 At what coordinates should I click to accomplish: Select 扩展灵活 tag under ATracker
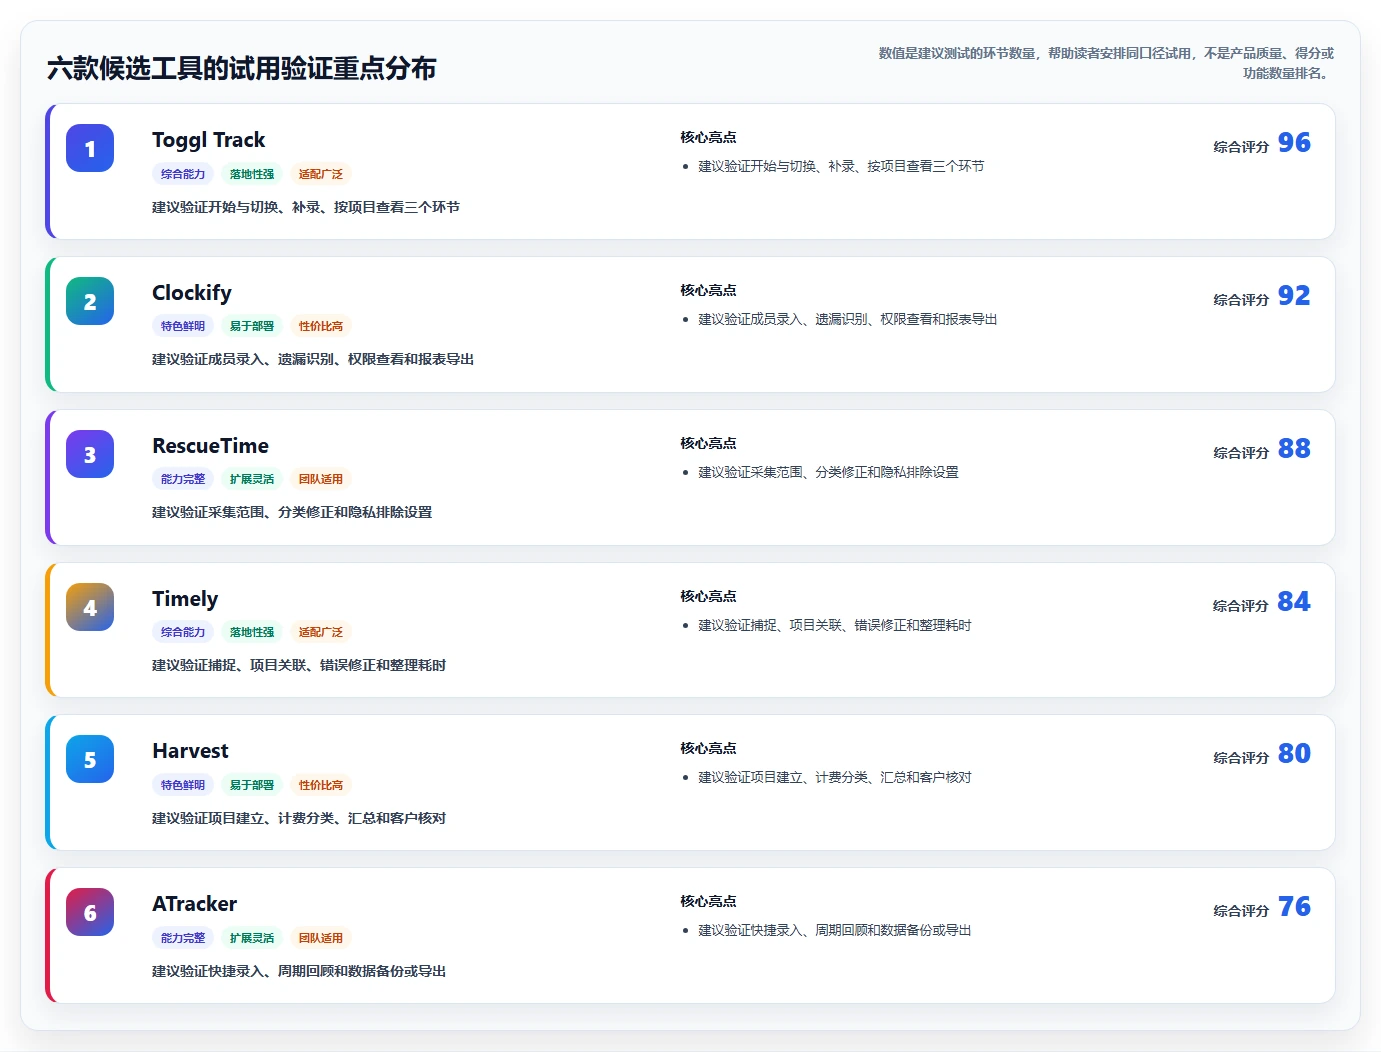pyautogui.click(x=252, y=938)
